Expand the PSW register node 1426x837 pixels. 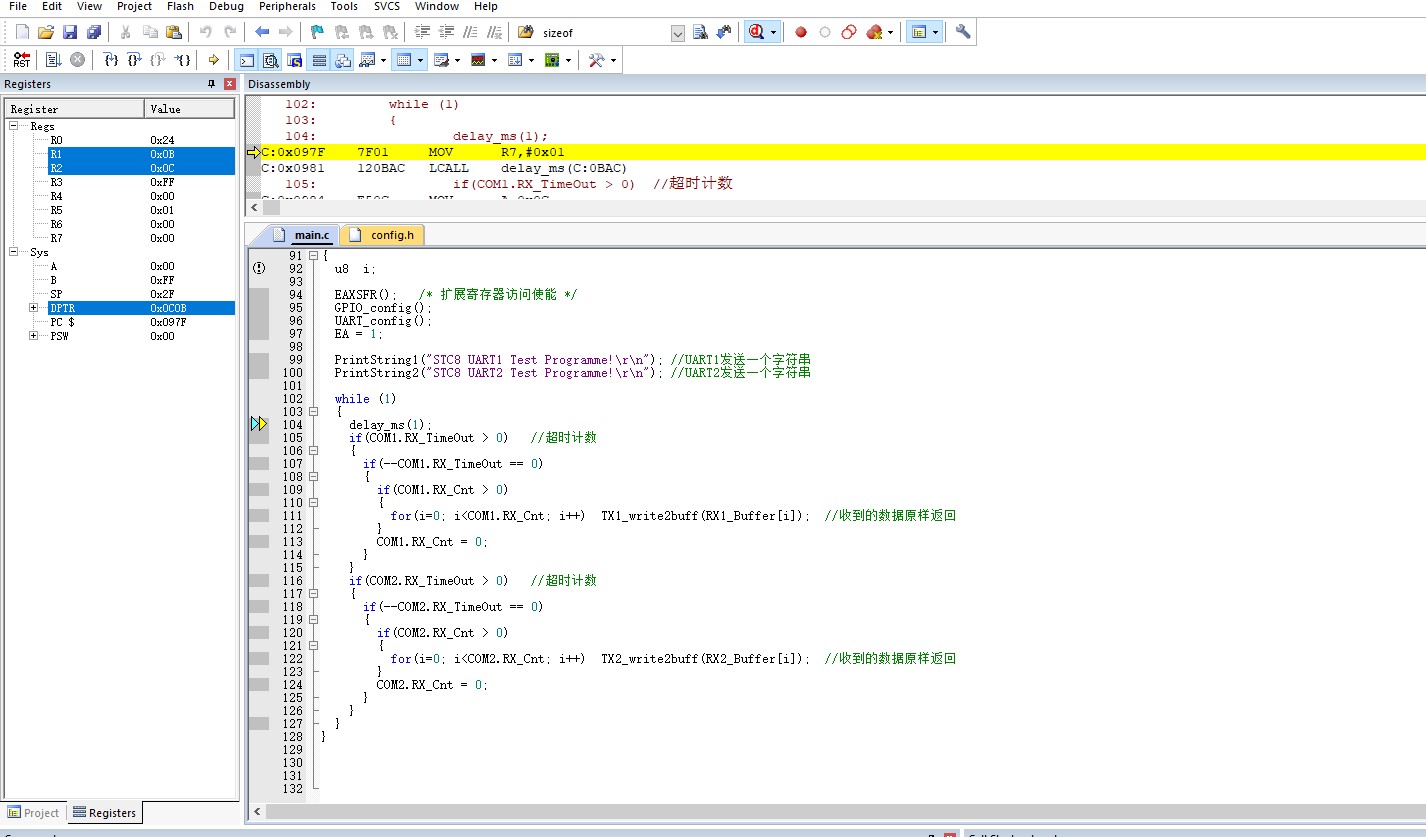34,336
